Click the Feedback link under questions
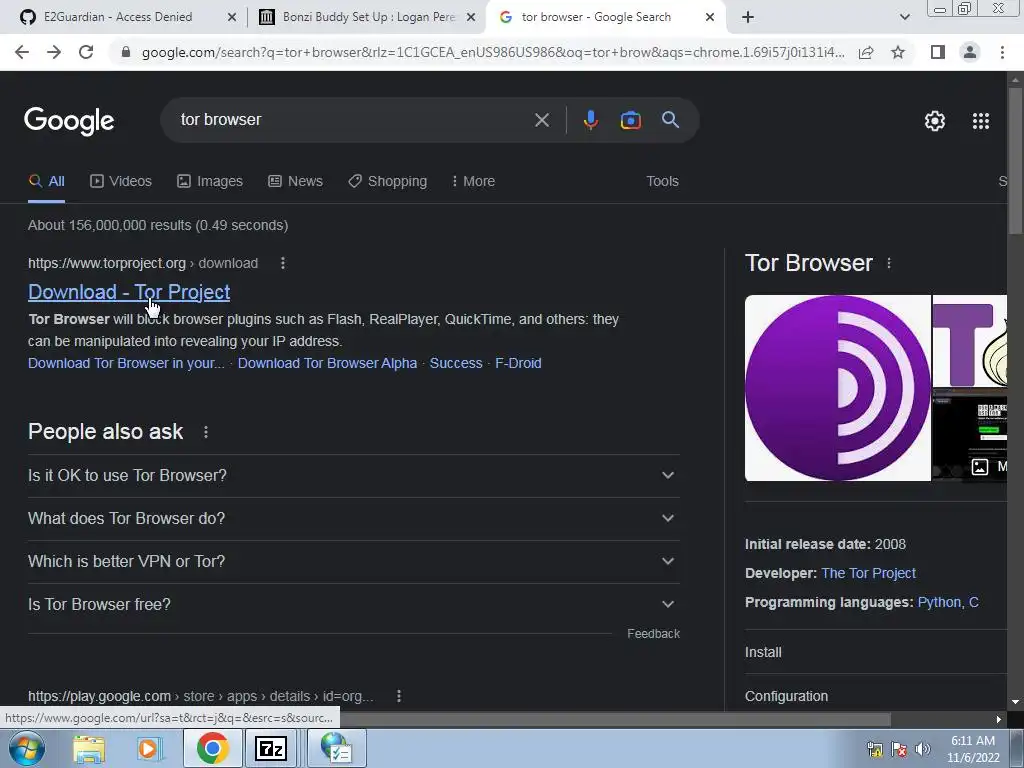 point(653,634)
